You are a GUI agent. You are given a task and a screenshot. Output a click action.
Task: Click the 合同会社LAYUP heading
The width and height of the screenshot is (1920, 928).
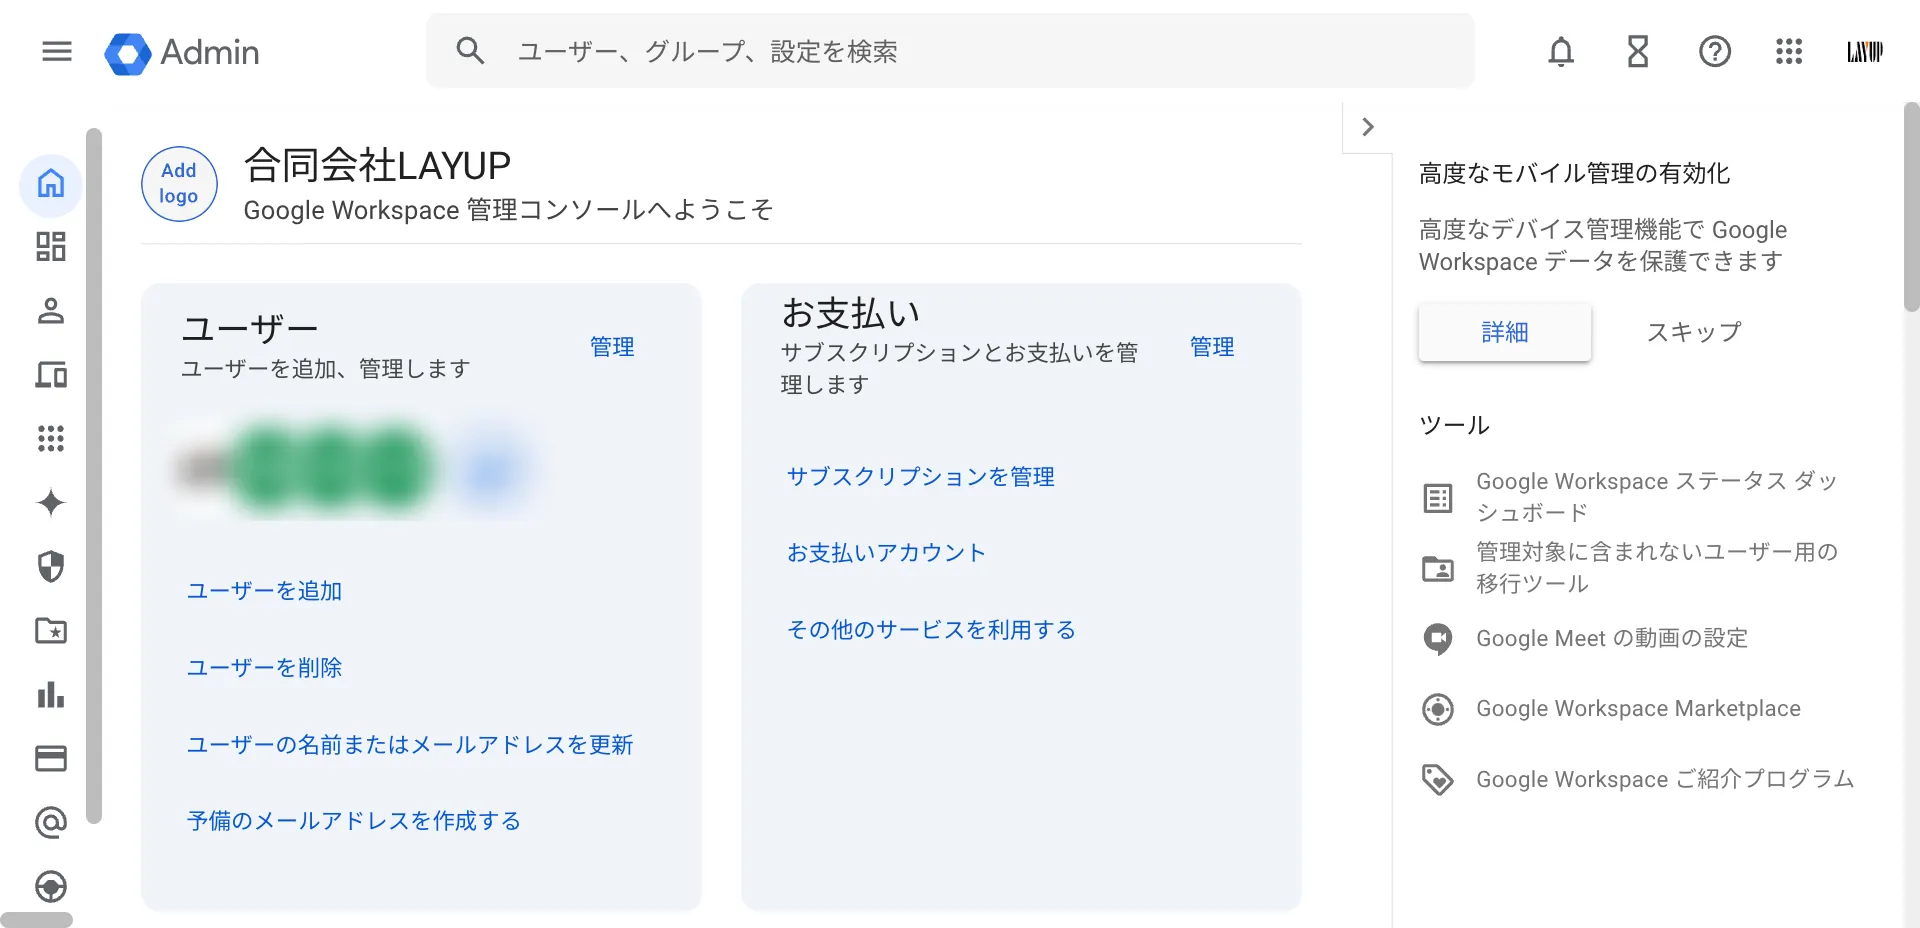(x=377, y=166)
